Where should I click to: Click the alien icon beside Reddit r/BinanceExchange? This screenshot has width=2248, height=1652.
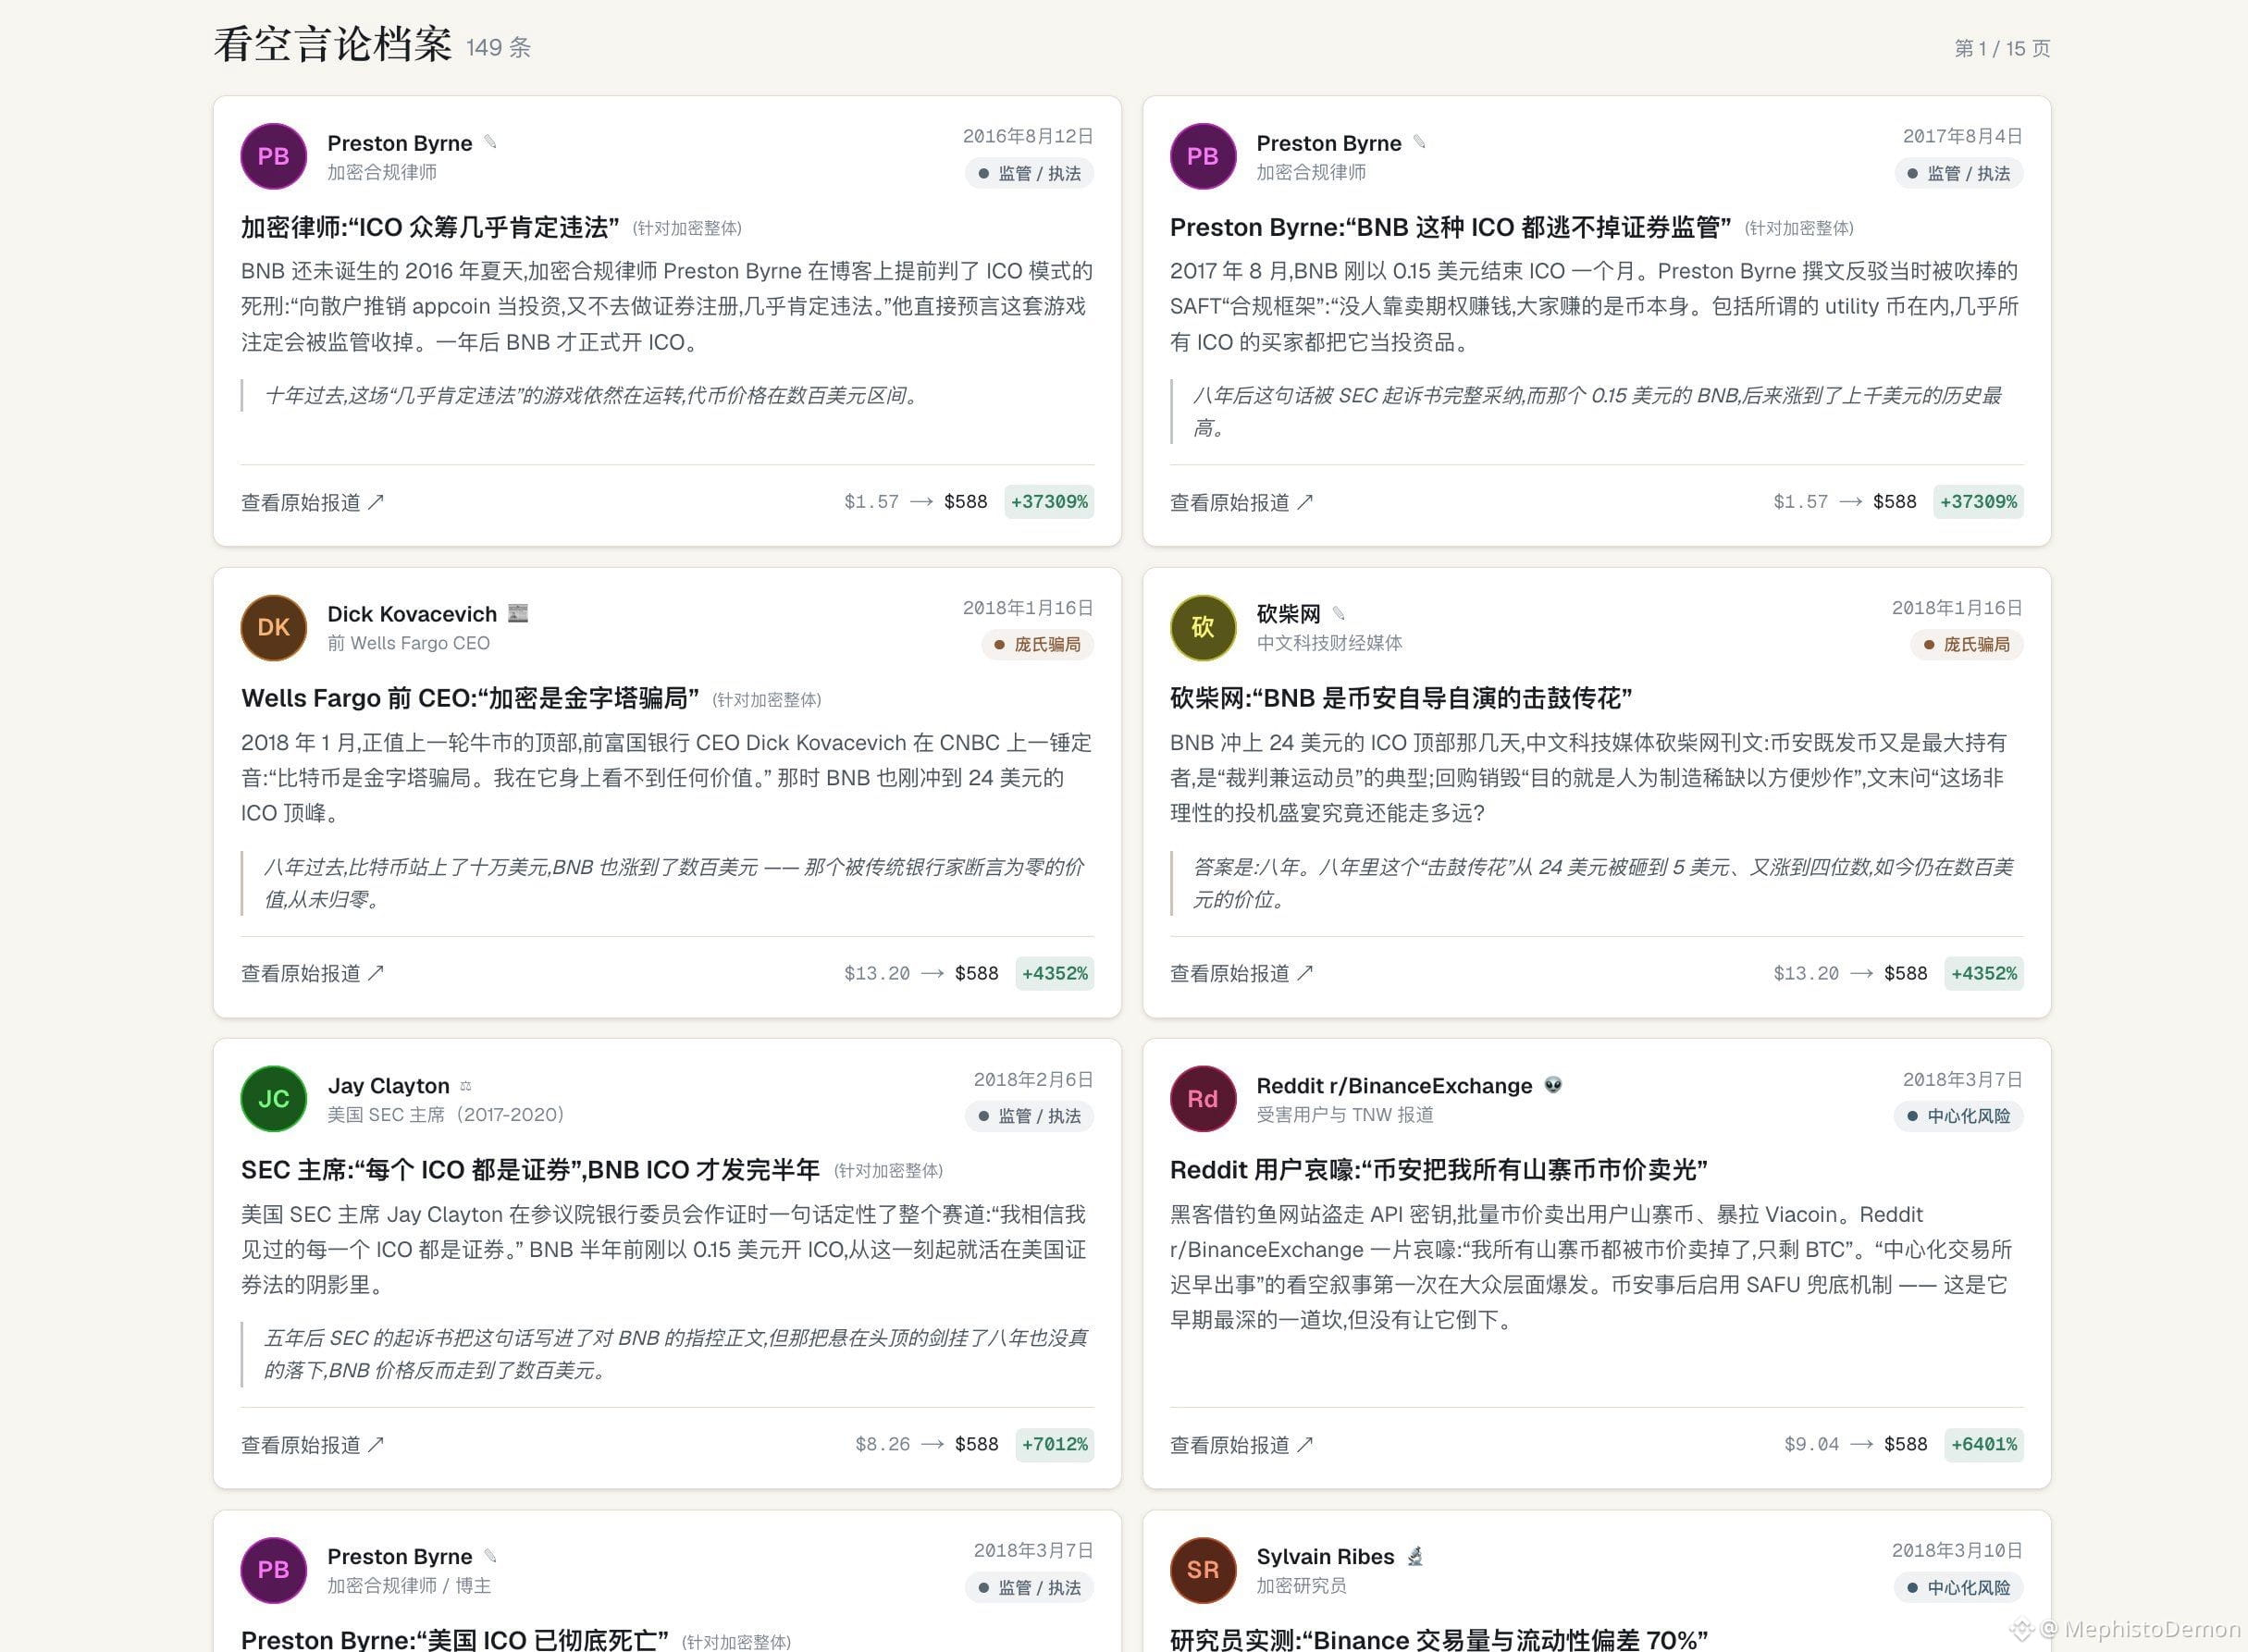[x=1553, y=1085]
